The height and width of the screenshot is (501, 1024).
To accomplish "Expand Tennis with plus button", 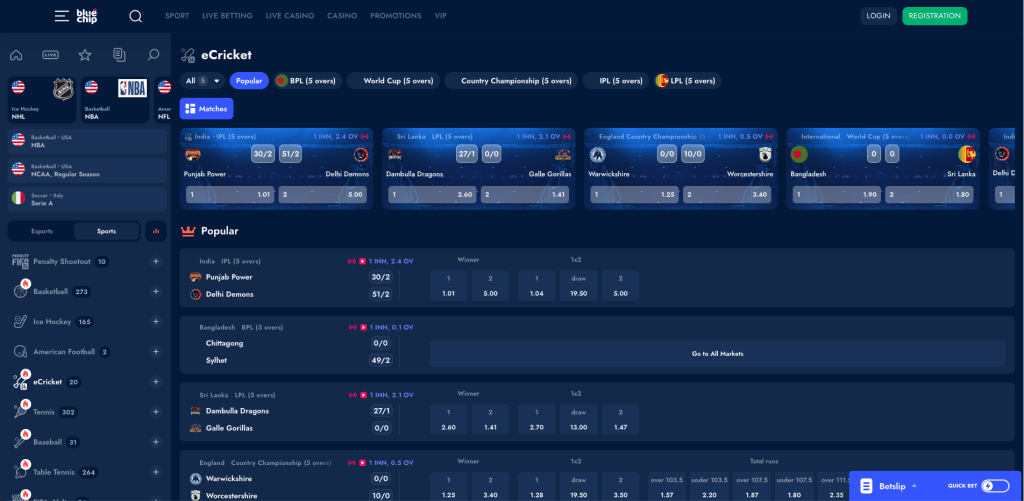I will 155,412.
